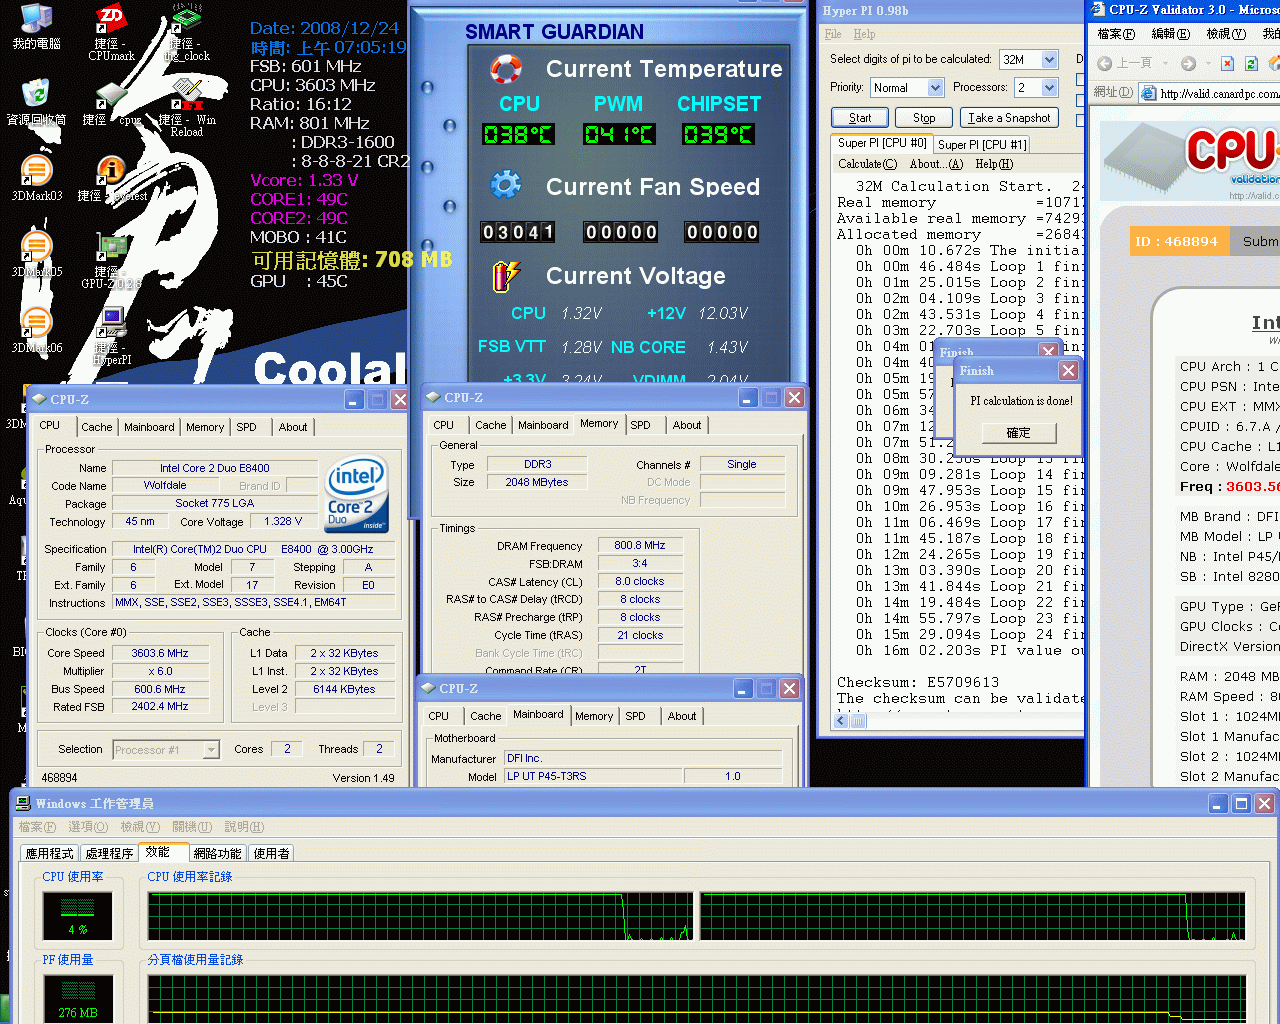Switch Task Manager to 網路功能 tab
This screenshot has height=1024, width=1280.
[x=217, y=853]
